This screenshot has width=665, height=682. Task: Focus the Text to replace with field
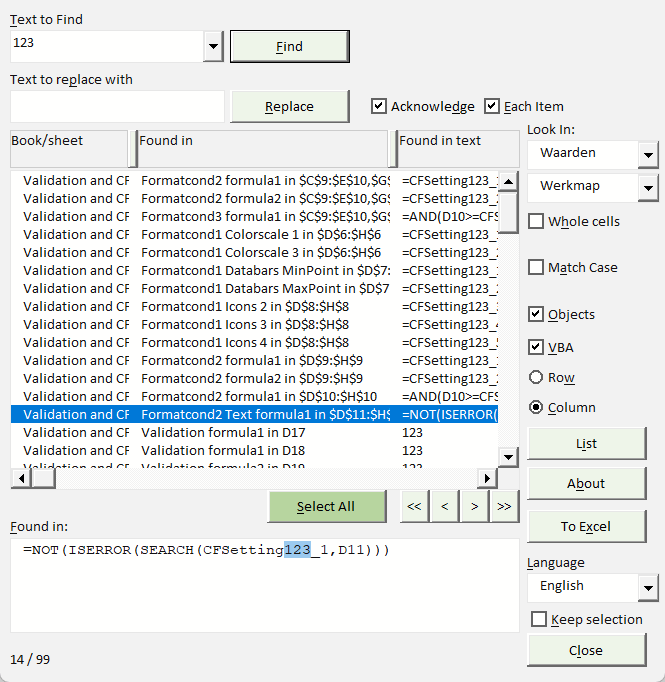click(x=117, y=107)
